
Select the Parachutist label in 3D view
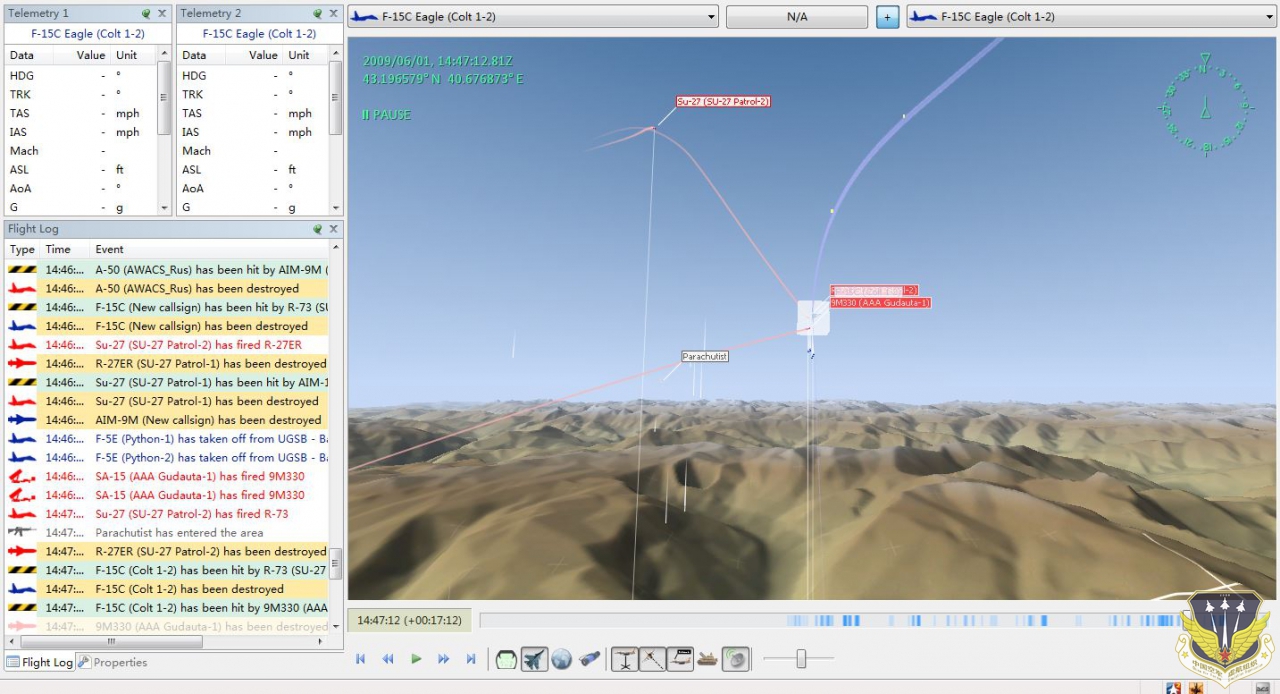(705, 356)
